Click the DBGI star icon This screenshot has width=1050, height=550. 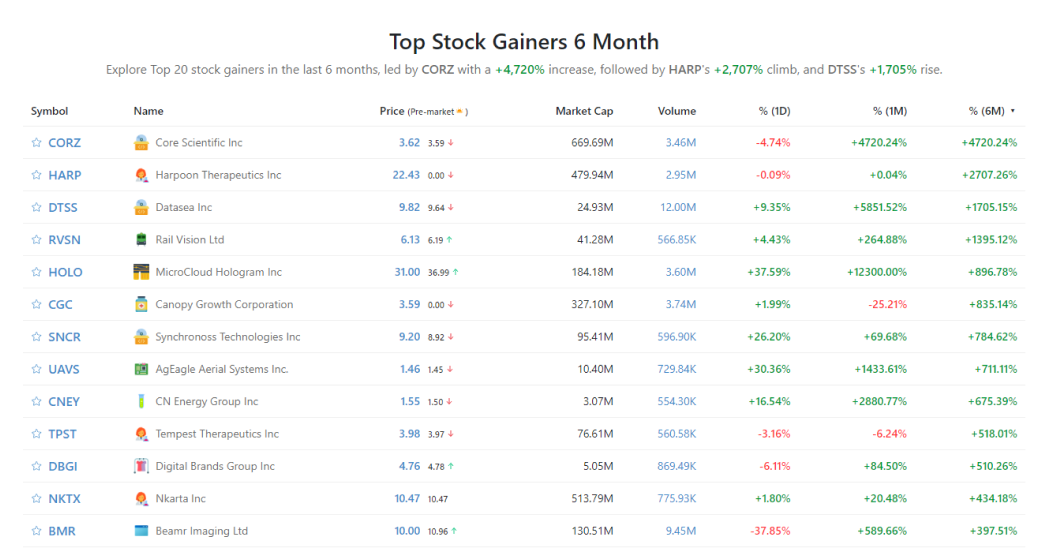(x=36, y=466)
